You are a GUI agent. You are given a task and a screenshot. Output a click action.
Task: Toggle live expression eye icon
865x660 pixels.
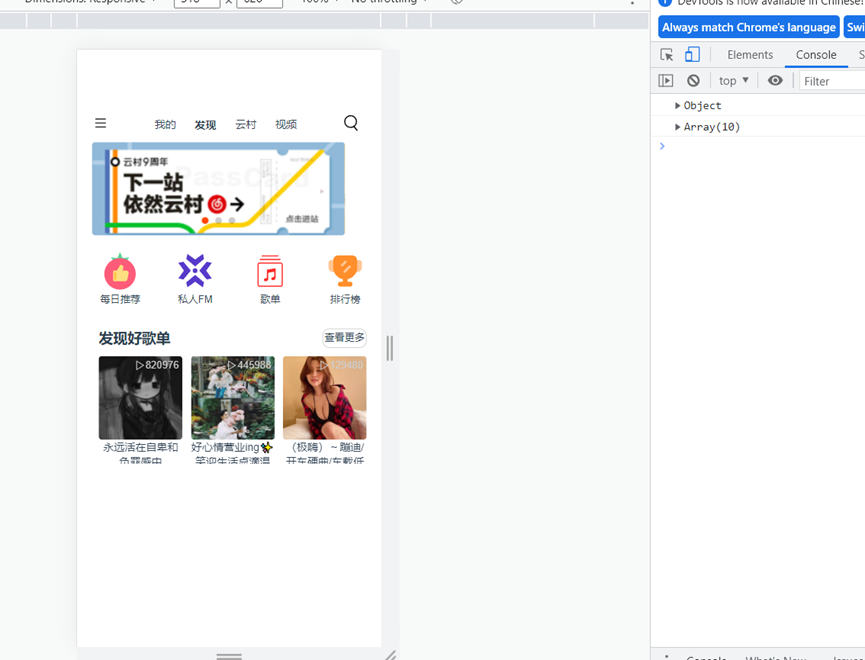point(775,81)
